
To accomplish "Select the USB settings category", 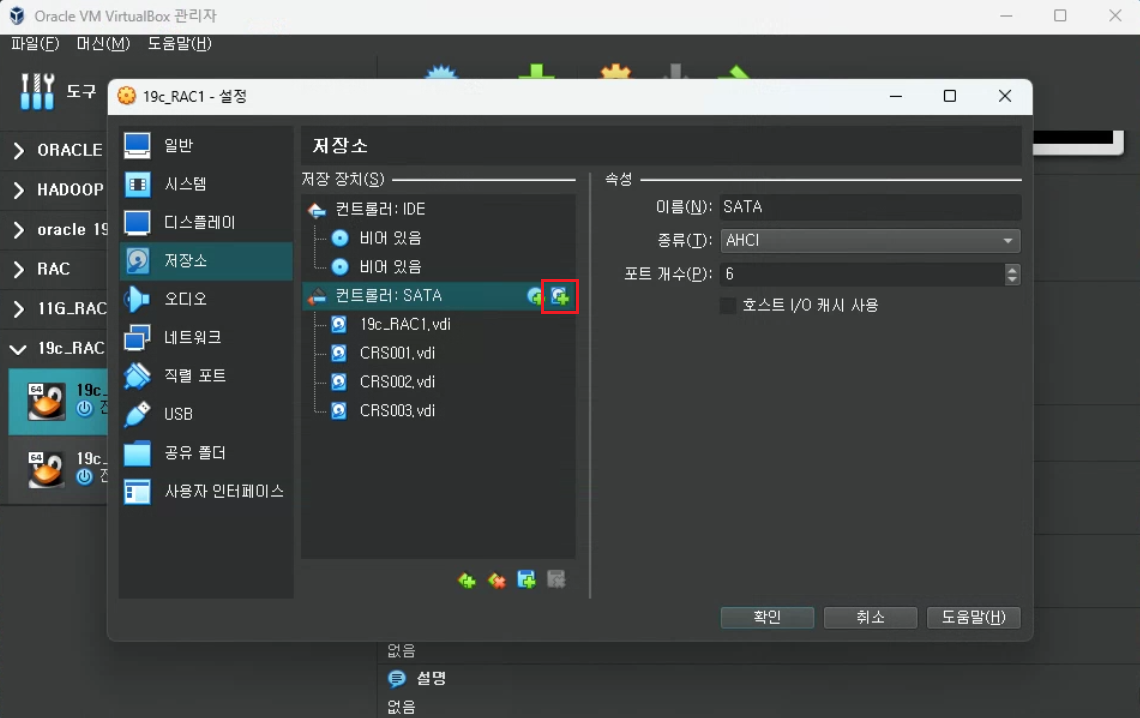I will click(206, 414).
